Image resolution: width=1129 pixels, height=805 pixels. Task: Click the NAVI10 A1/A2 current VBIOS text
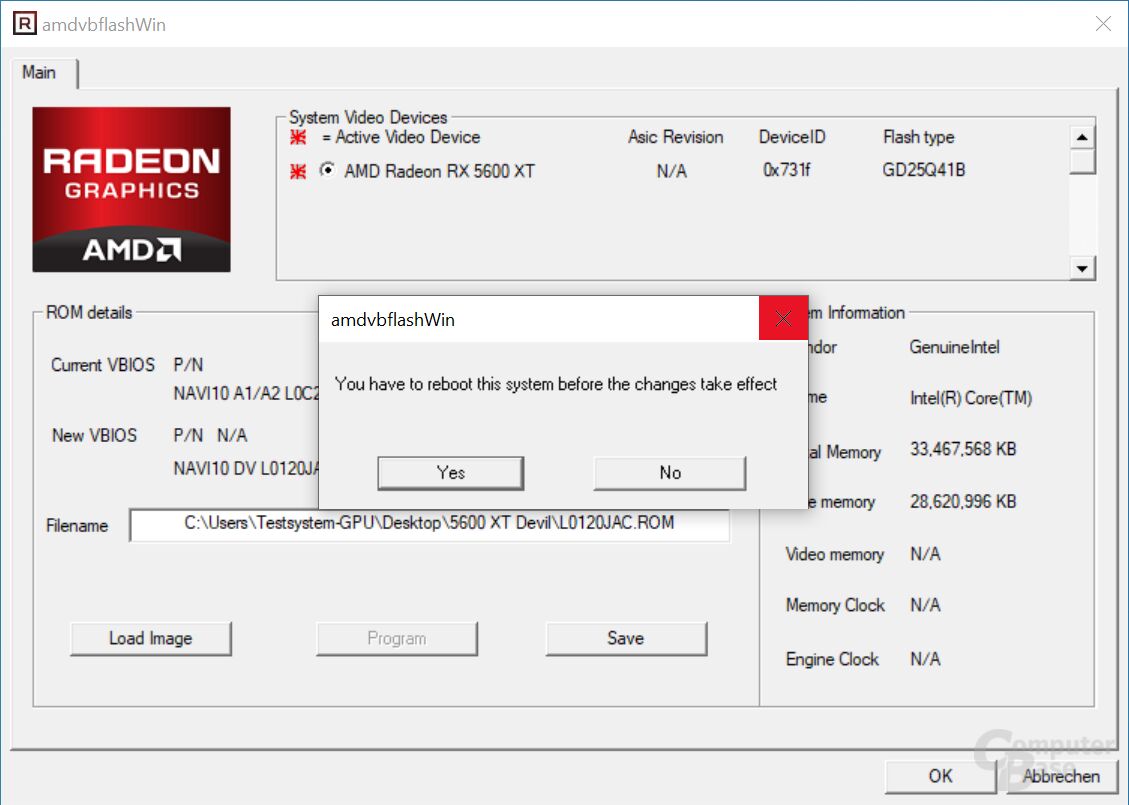pos(246,393)
